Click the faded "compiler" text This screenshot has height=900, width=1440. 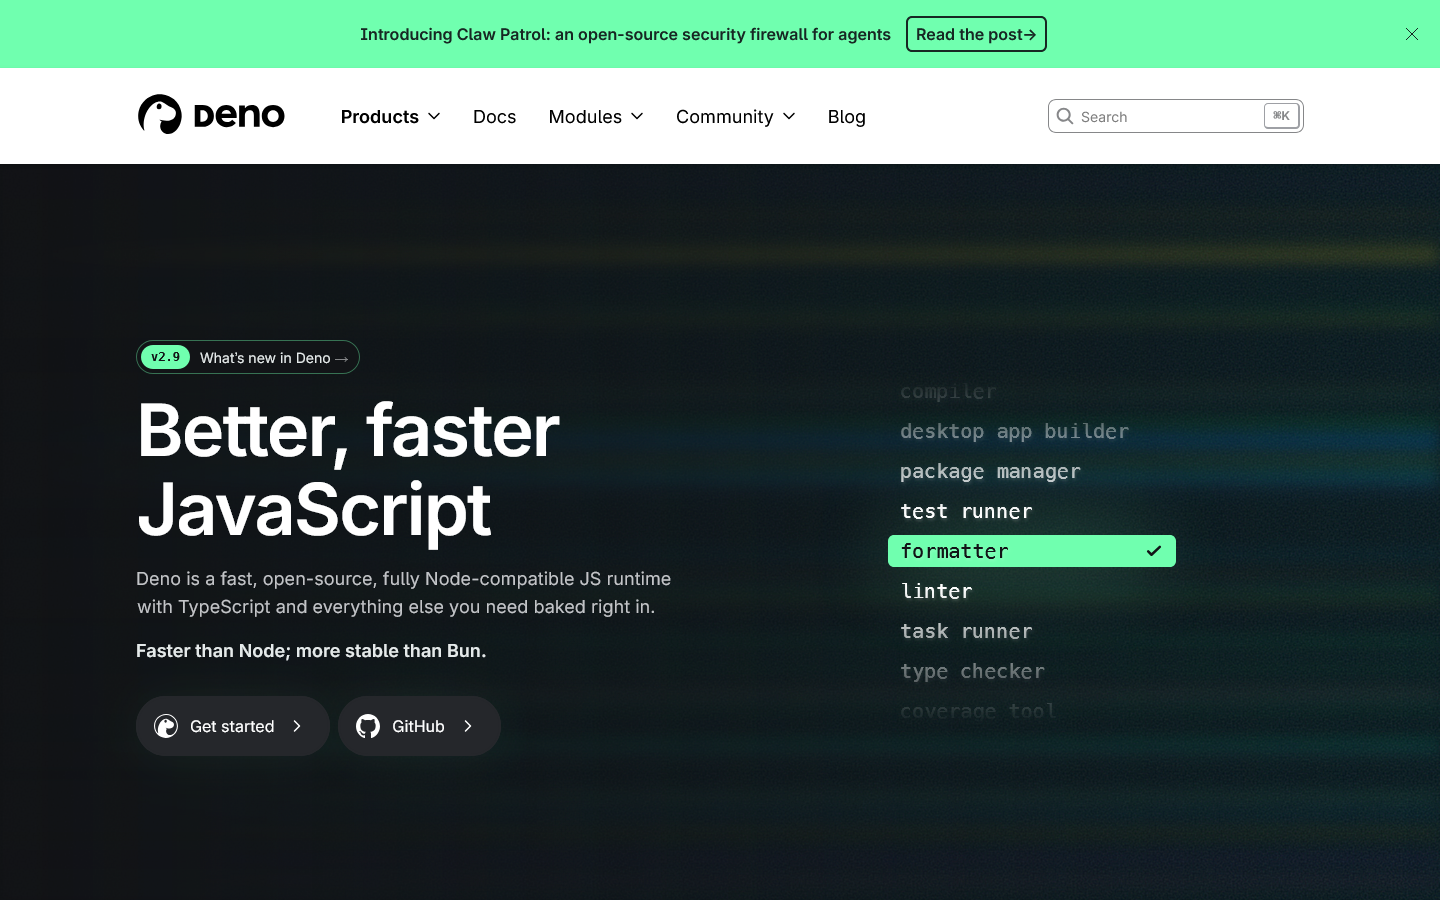[948, 392]
